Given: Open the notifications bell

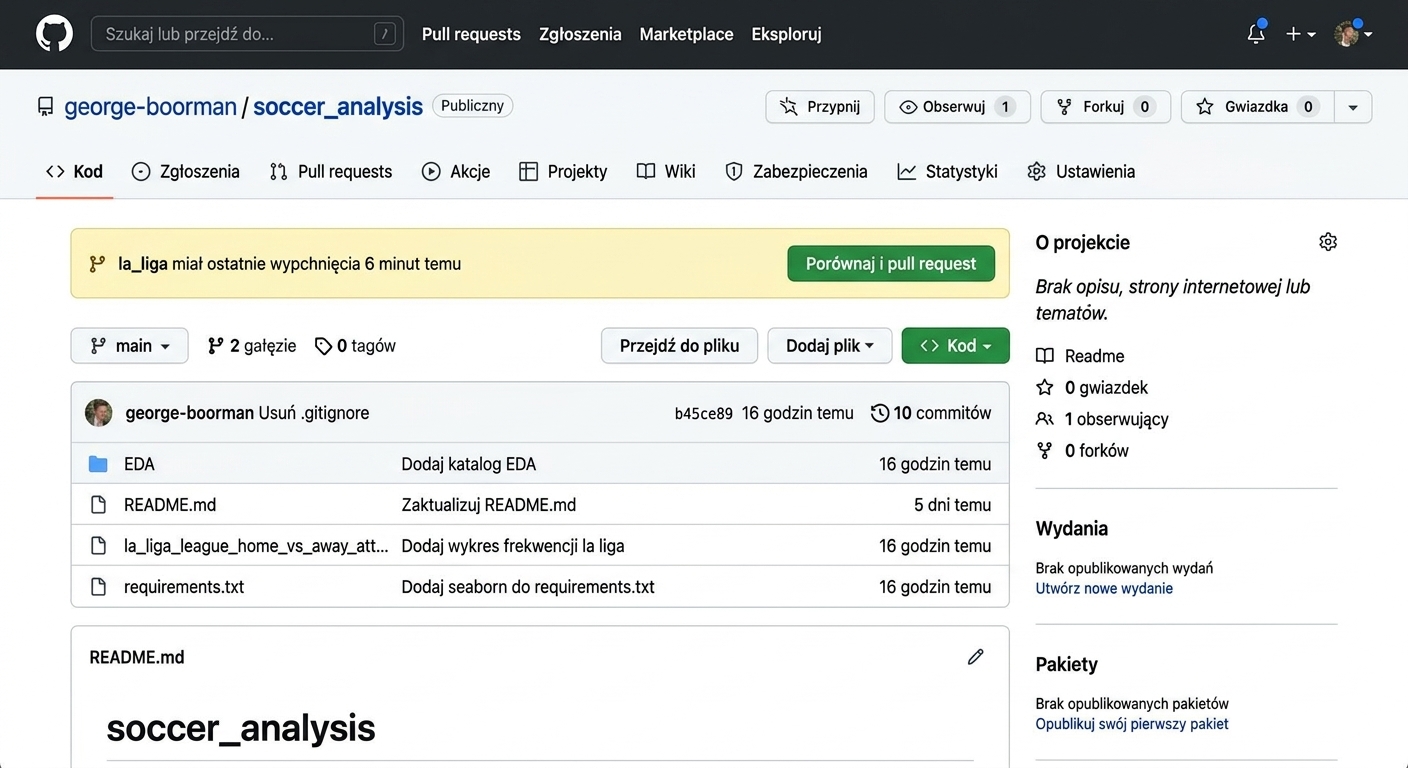Looking at the screenshot, I should (1256, 33).
